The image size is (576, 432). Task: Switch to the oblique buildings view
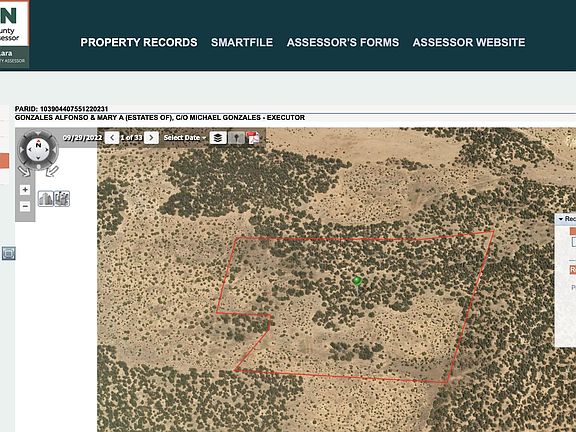46,199
